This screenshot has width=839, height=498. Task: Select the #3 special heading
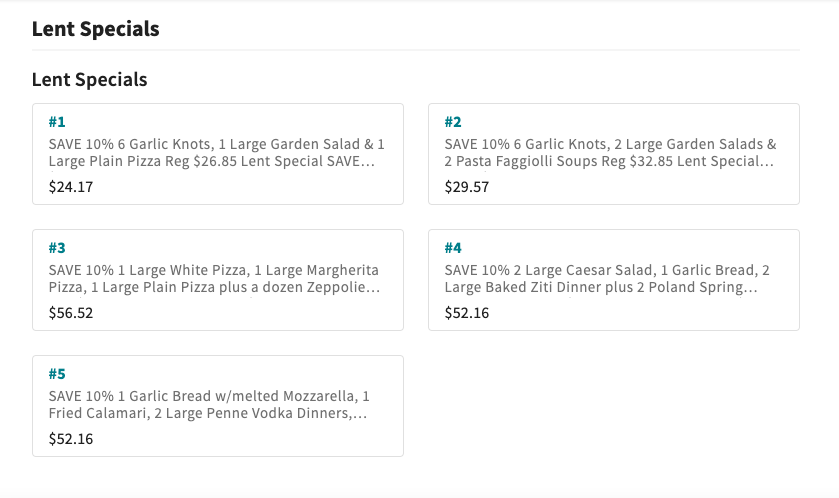[57, 248]
